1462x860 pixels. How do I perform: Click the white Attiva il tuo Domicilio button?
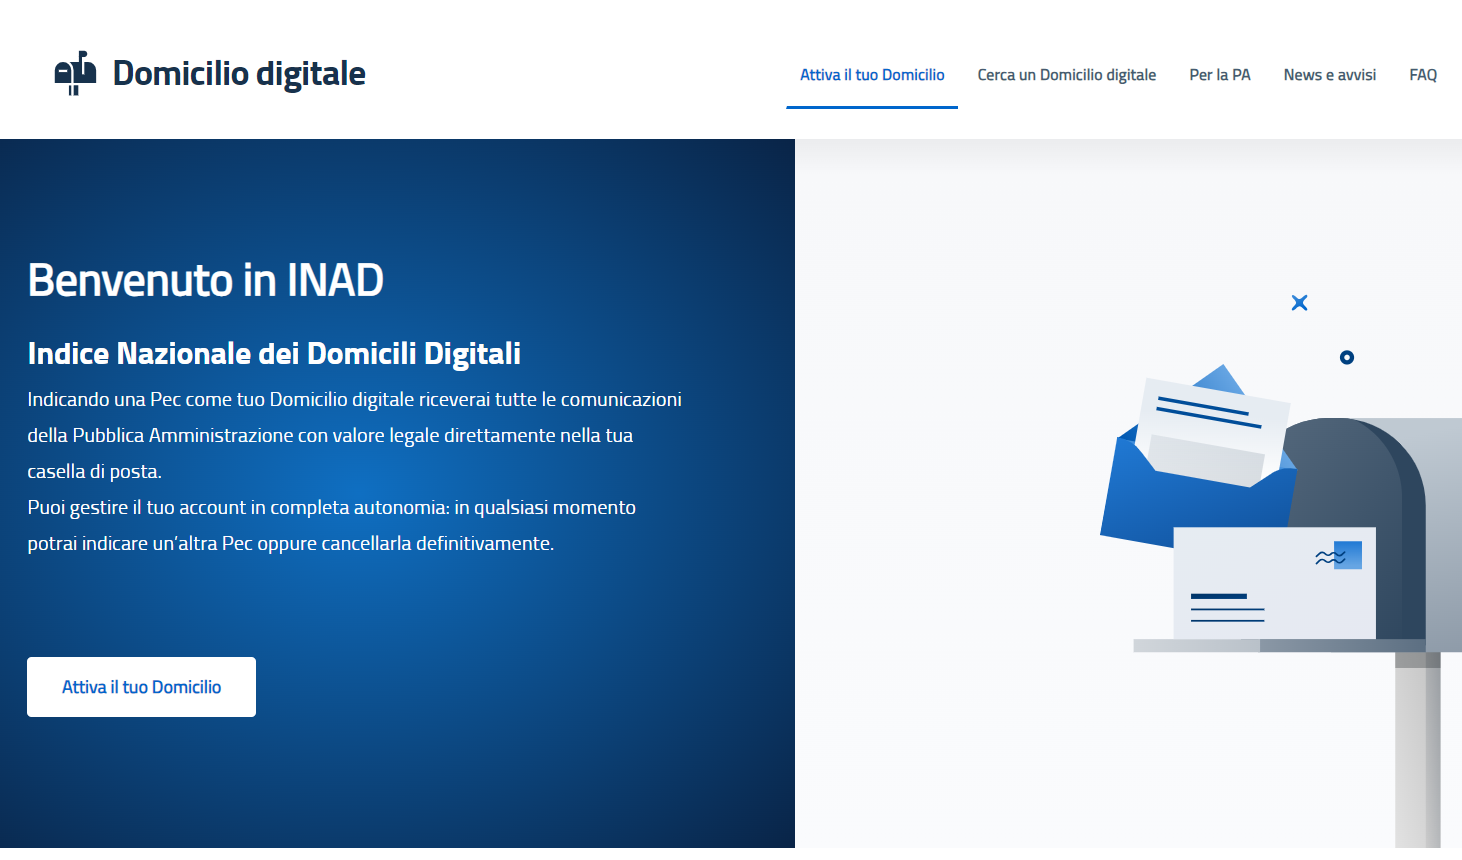tap(141, 687)
